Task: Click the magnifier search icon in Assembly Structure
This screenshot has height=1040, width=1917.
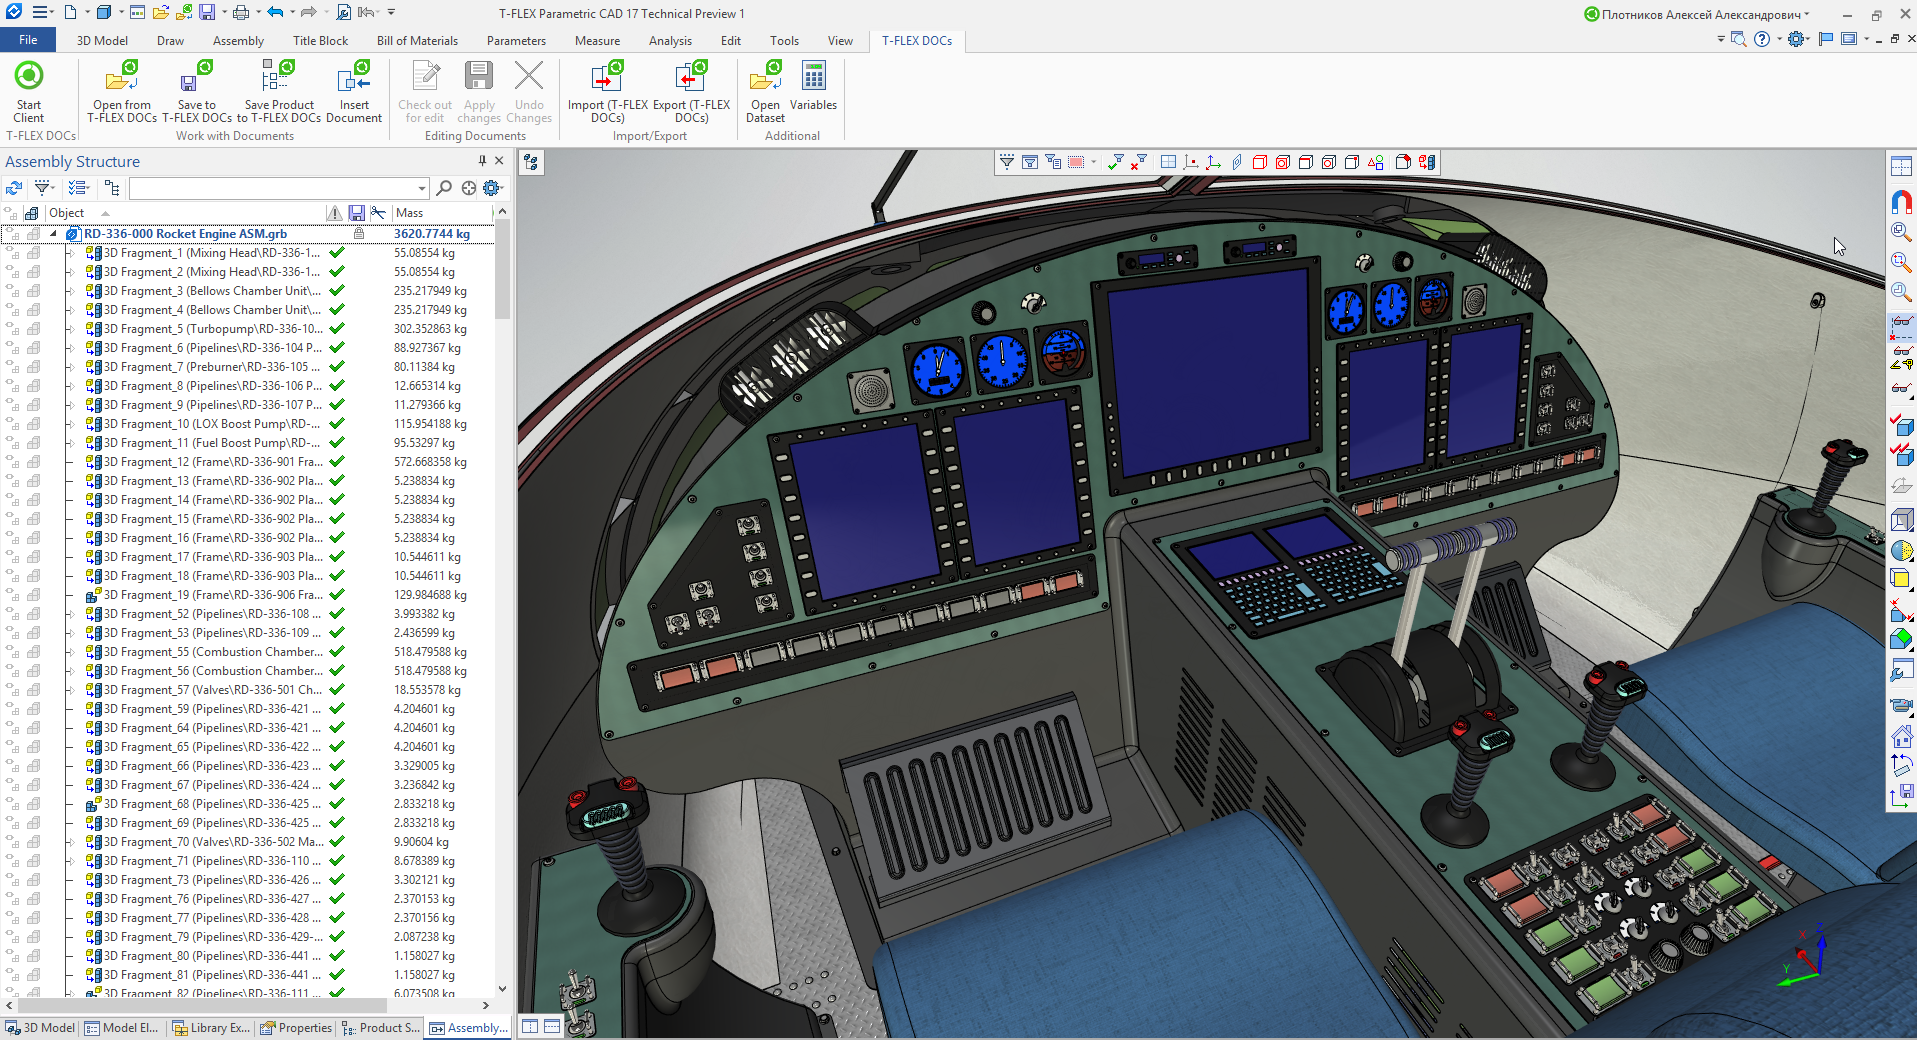Action: (x=444, y=188)
